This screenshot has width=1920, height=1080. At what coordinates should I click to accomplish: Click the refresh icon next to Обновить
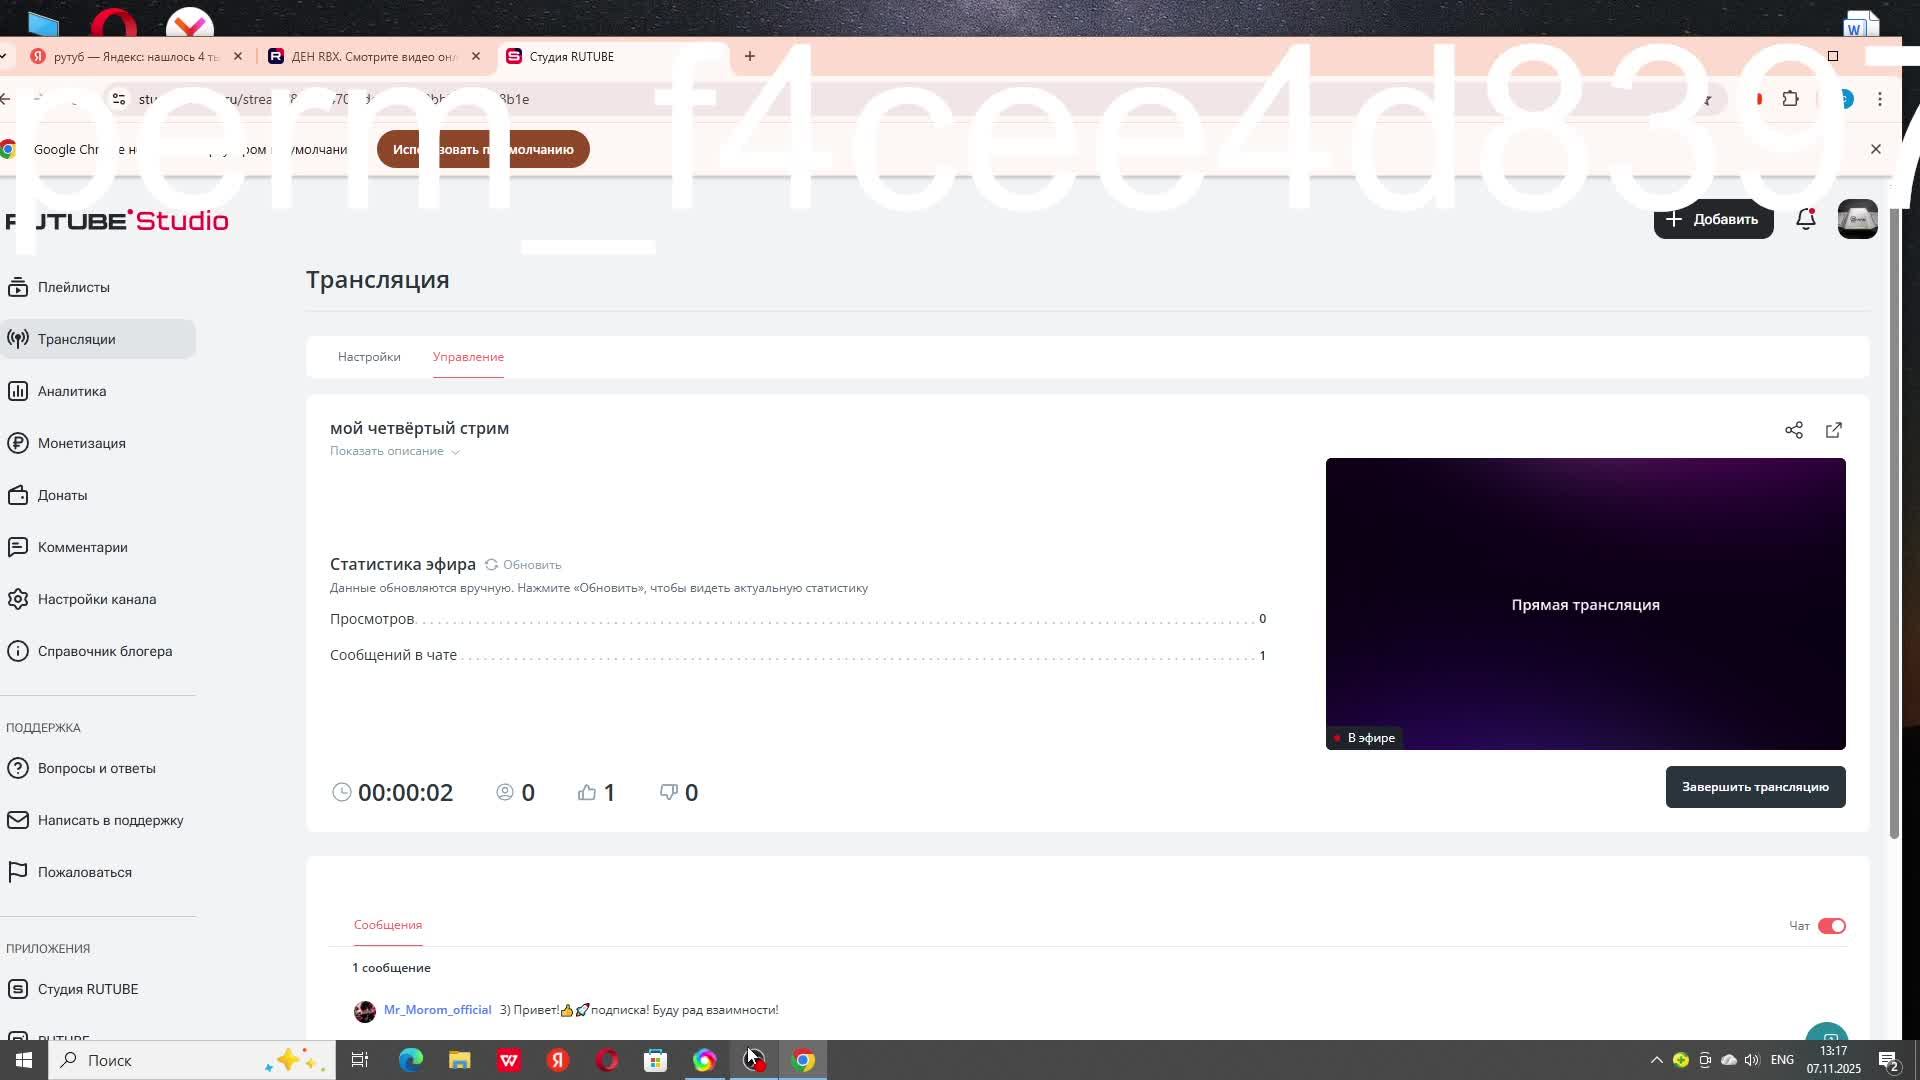pos(491,565)
